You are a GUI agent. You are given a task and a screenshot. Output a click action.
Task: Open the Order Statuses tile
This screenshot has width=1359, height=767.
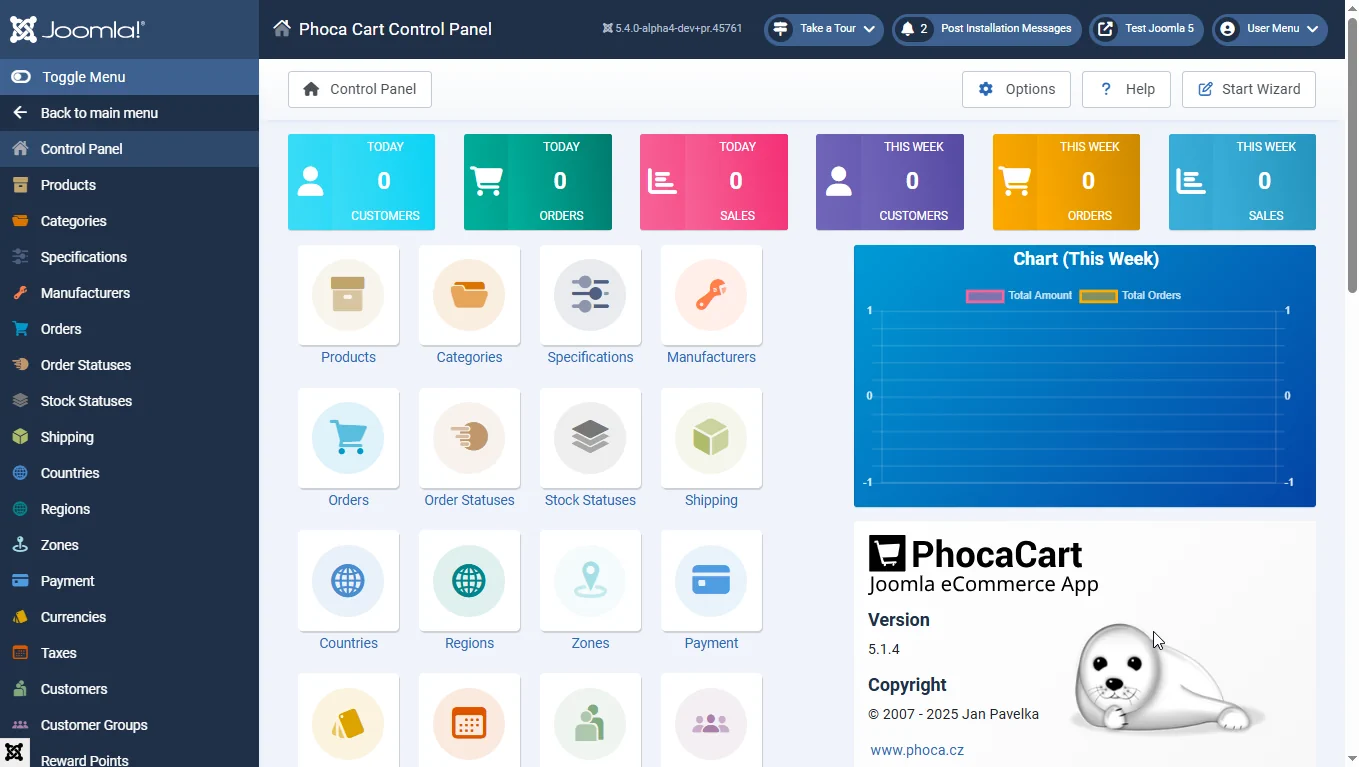pyautogui.click(x=469, y=438)
